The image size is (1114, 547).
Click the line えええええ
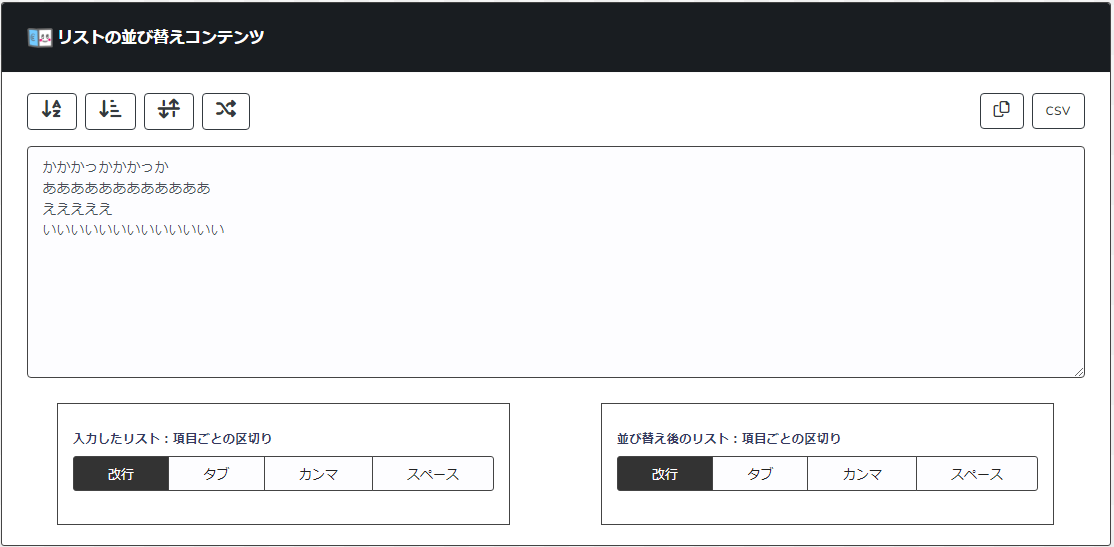pyautogui.click(x=77, y=209)
